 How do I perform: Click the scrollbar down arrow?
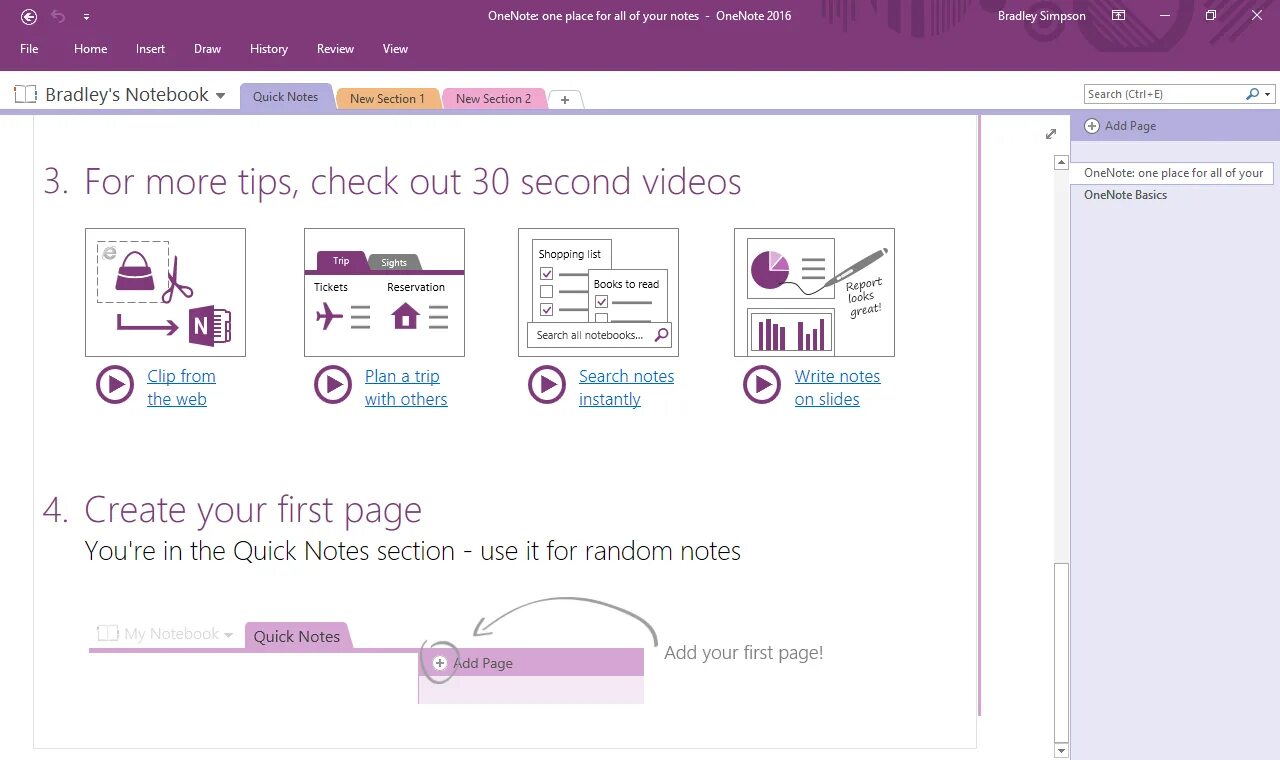pyautogui.click(x=1061, y=750)
